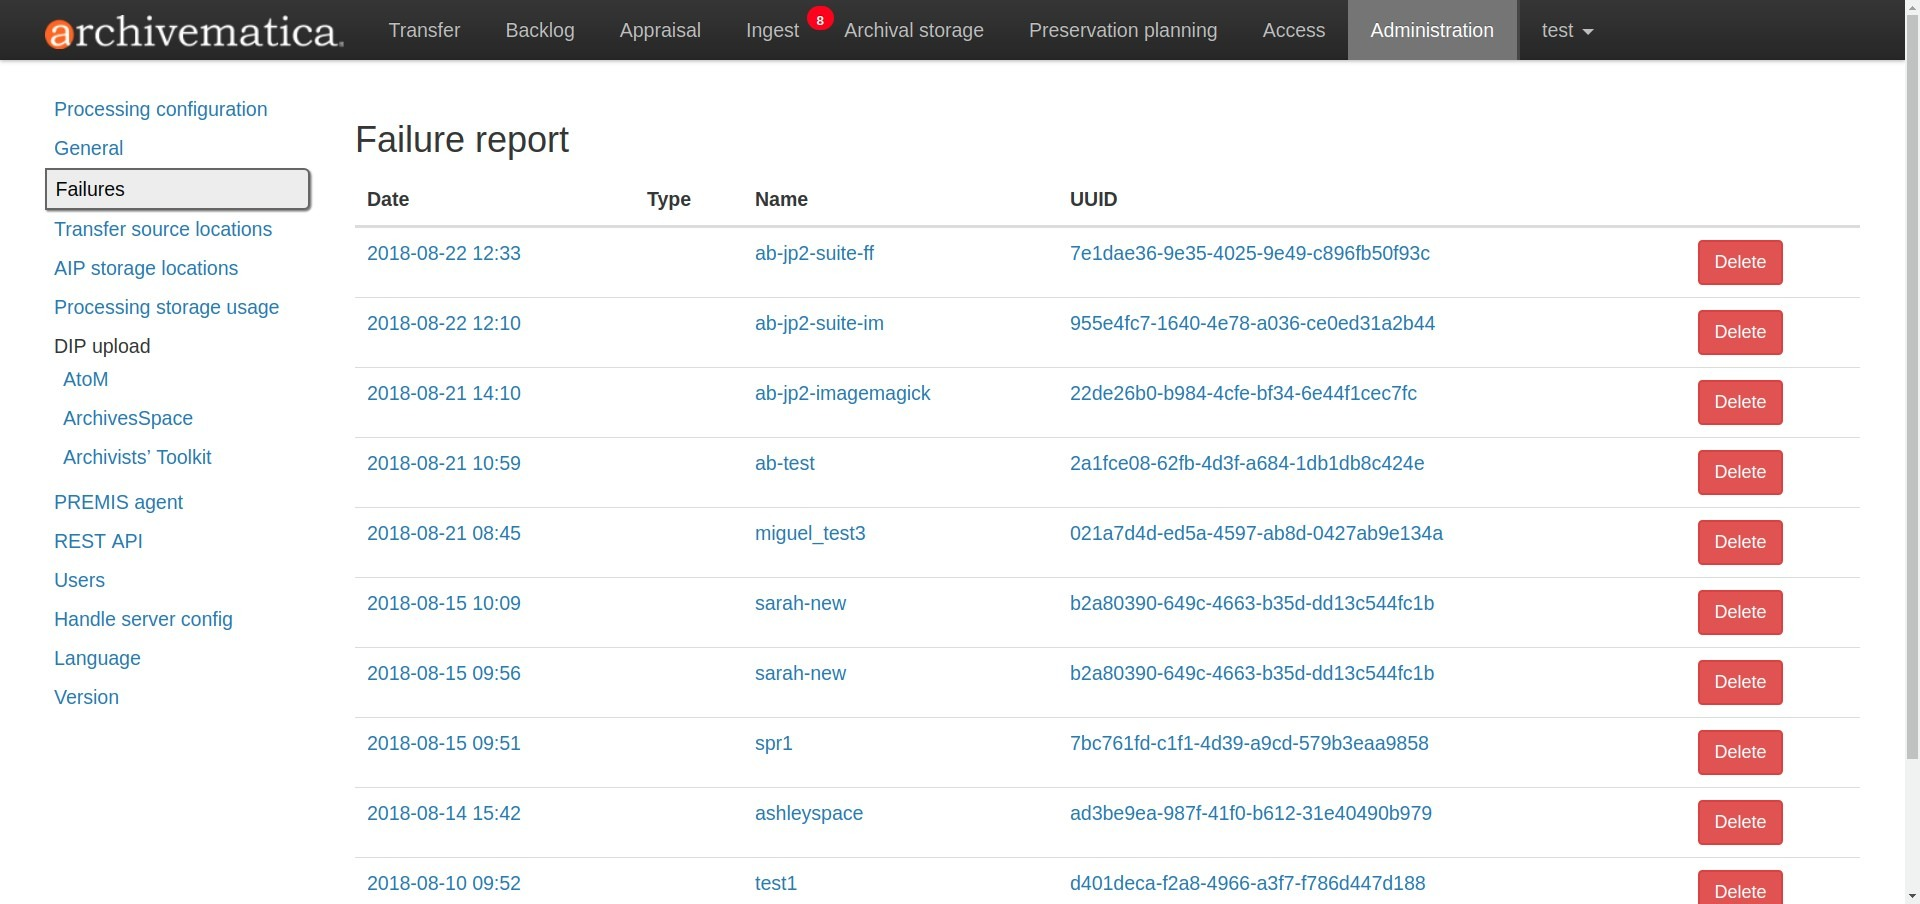Open the Language settings

coord(96,658)
